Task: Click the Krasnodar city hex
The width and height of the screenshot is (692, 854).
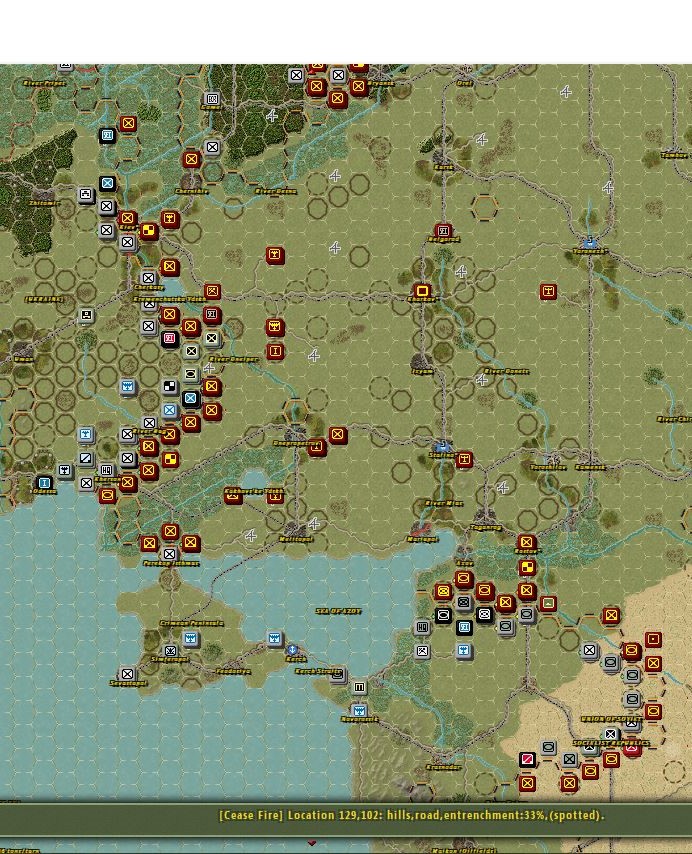Action: pyautogui.click(x=443, y=758)
